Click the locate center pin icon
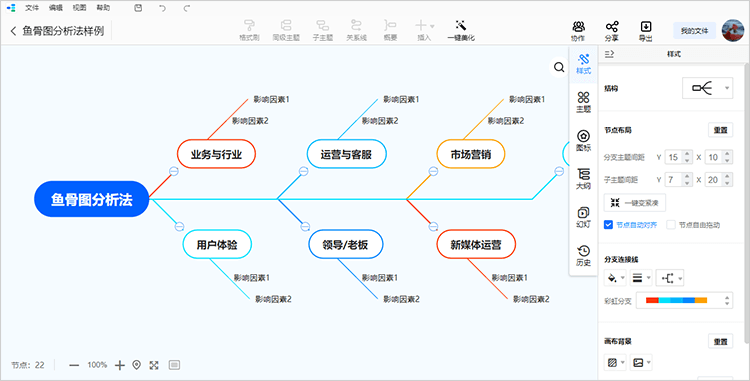Viewport: 750px width, 381px height. (x=136, y=365)
